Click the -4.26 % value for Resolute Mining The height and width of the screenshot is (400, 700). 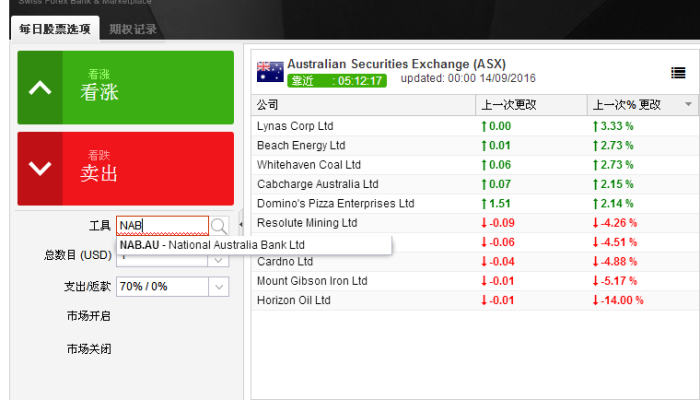(x=615, y=223)
